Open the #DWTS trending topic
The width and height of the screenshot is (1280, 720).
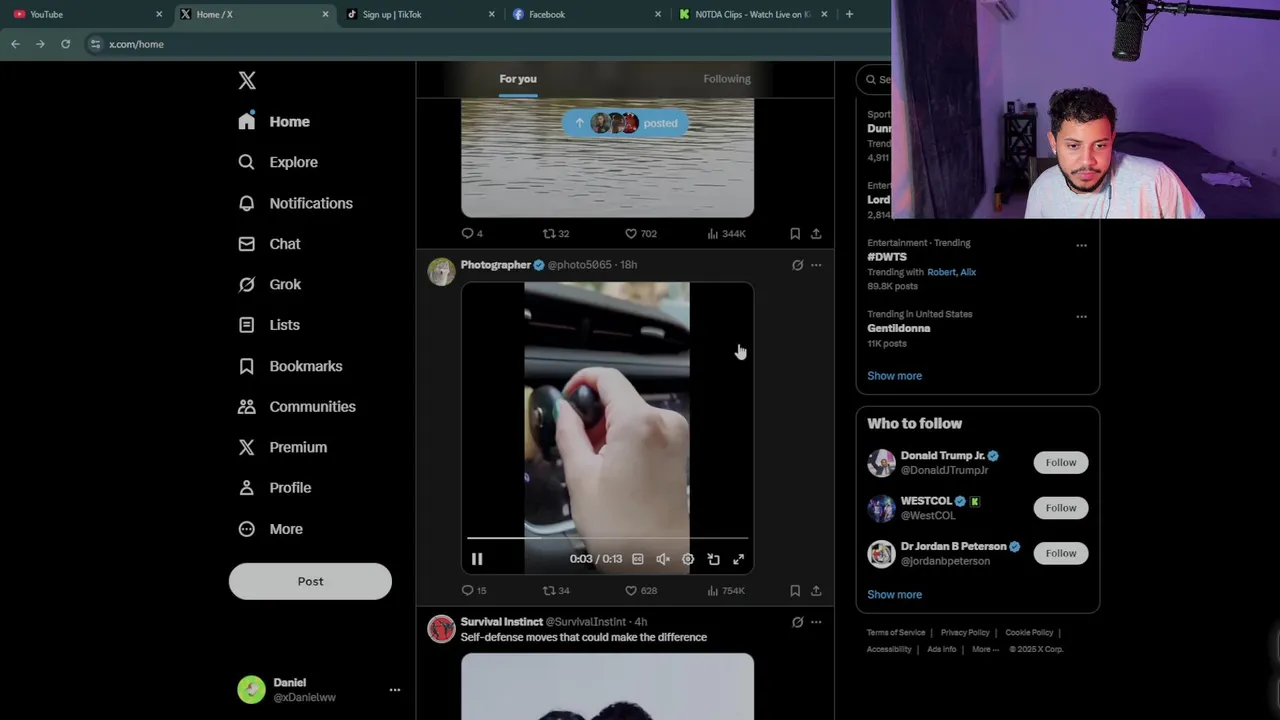[x=887, y=257]
